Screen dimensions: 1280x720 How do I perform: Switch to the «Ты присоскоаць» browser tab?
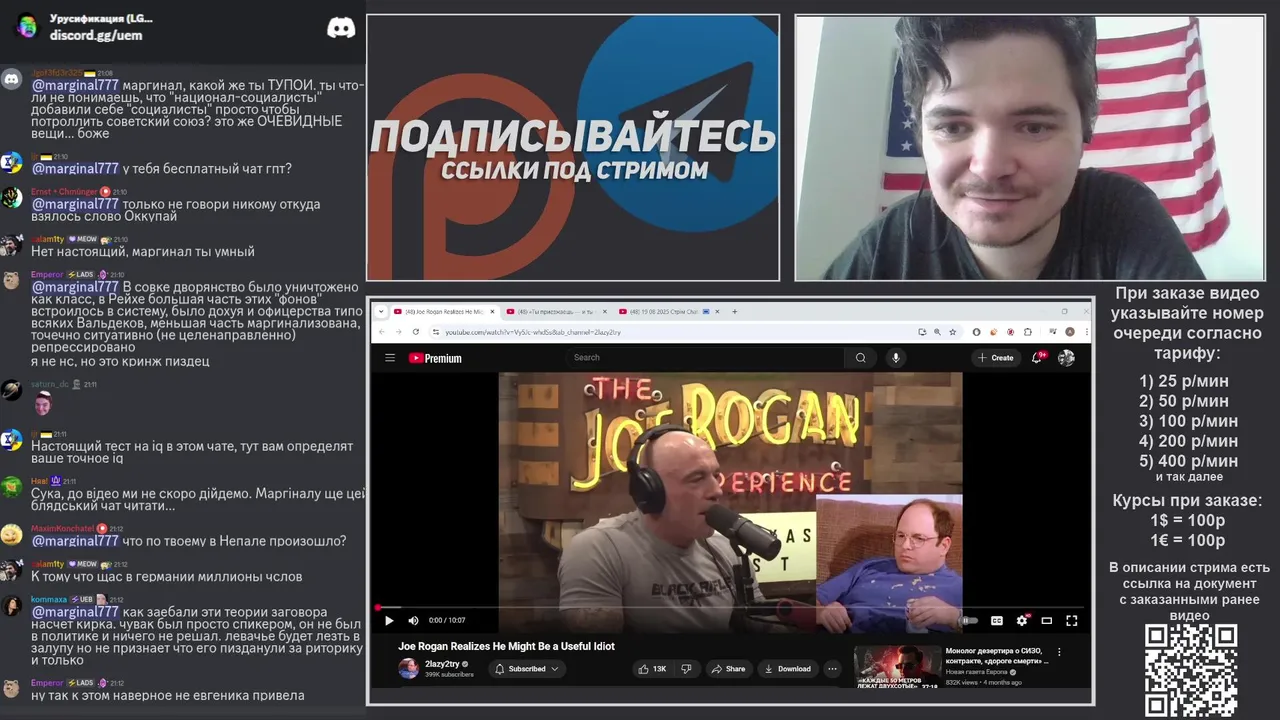pos(557,311)
